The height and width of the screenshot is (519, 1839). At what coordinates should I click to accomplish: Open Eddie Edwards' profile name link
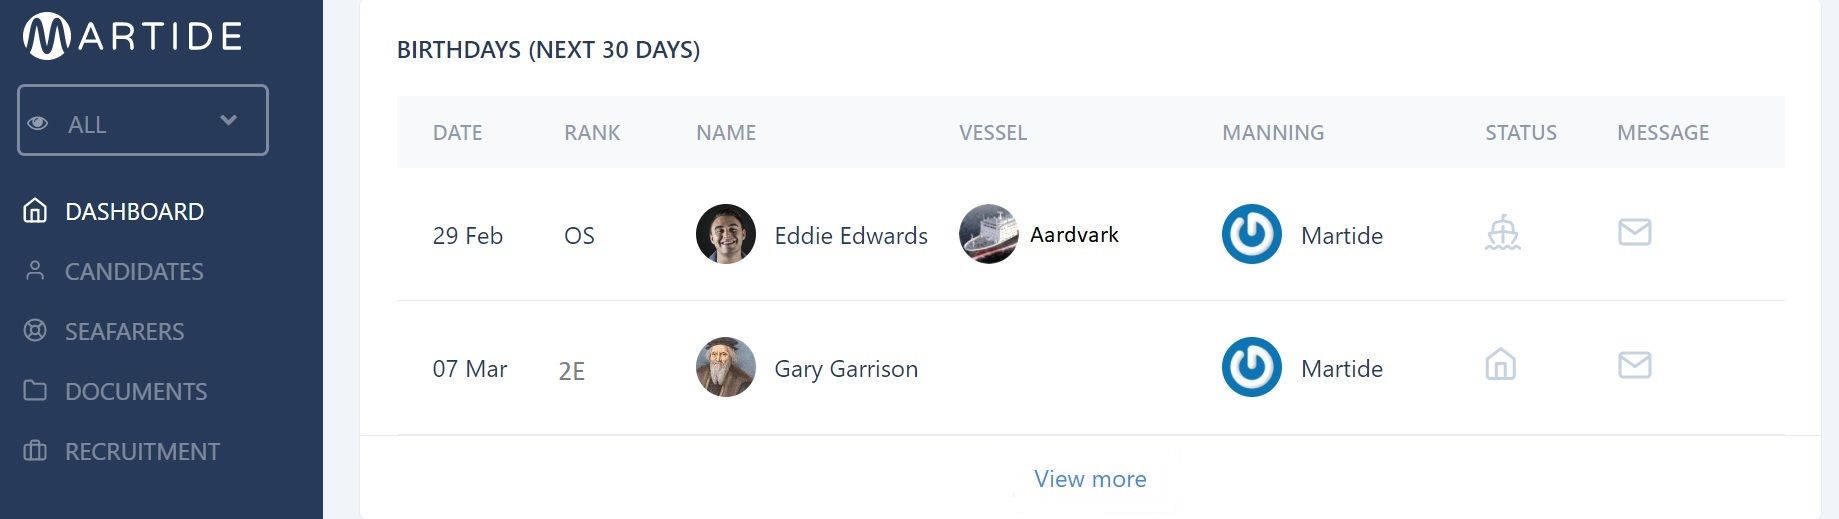pos(851,236)
